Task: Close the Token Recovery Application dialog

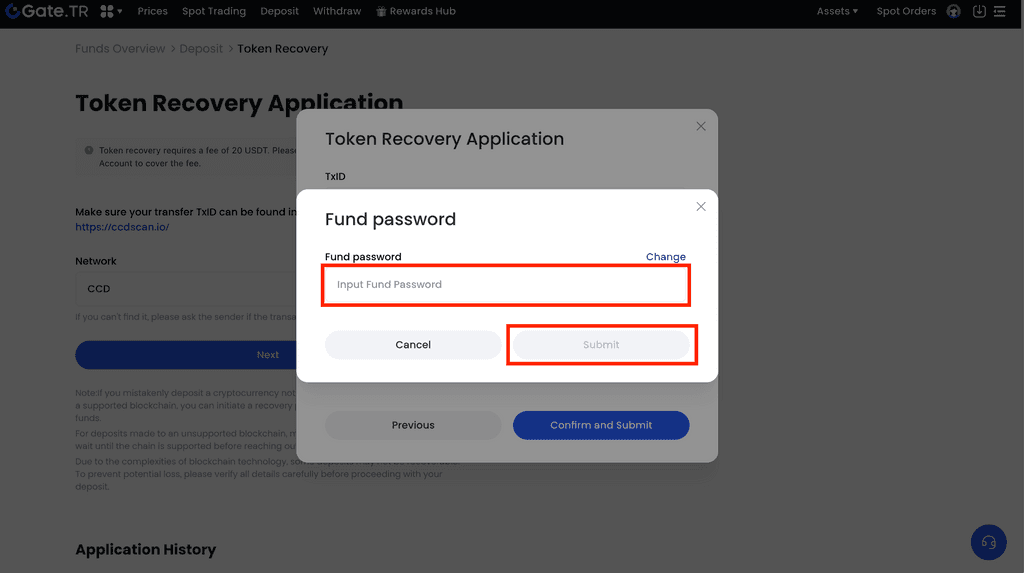Action: [x=701, y=126]
